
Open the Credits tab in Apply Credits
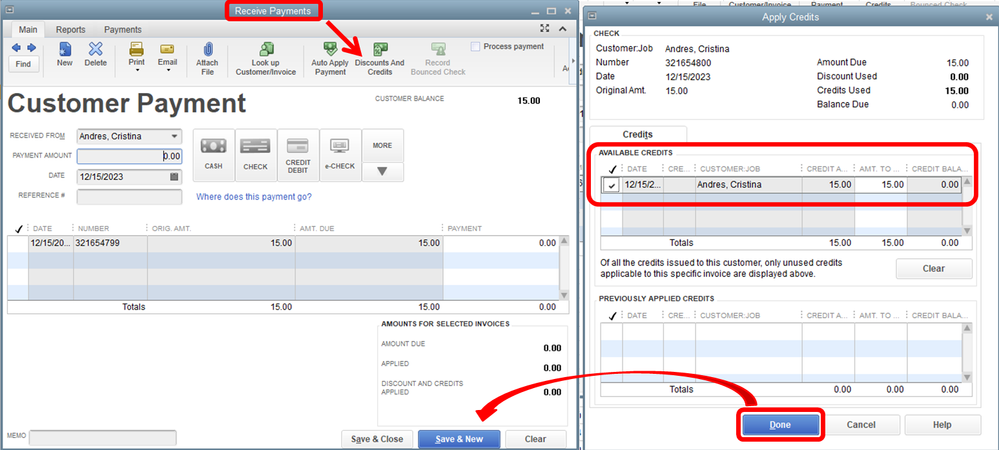click(638, 134)
